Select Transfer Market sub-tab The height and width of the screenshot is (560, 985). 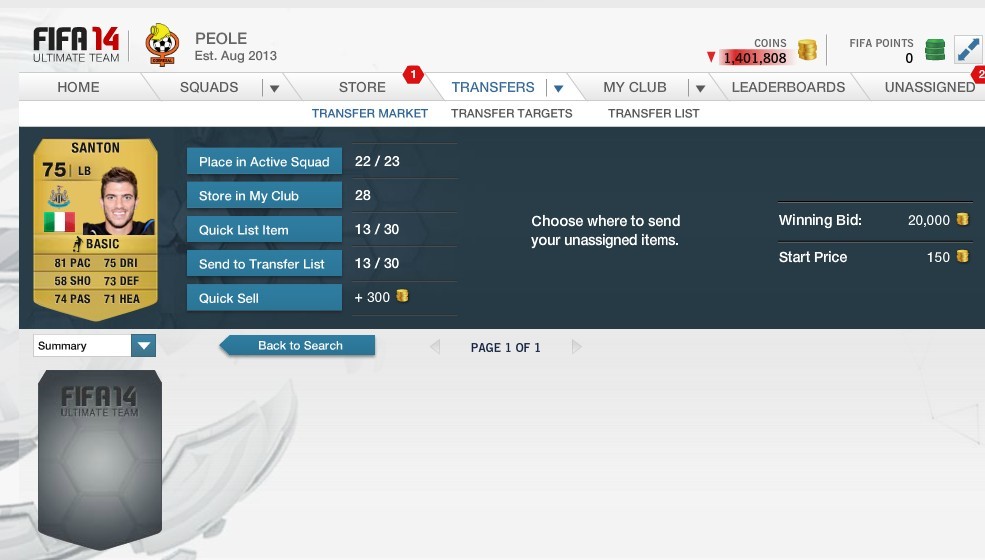click(x=370, y=114)
